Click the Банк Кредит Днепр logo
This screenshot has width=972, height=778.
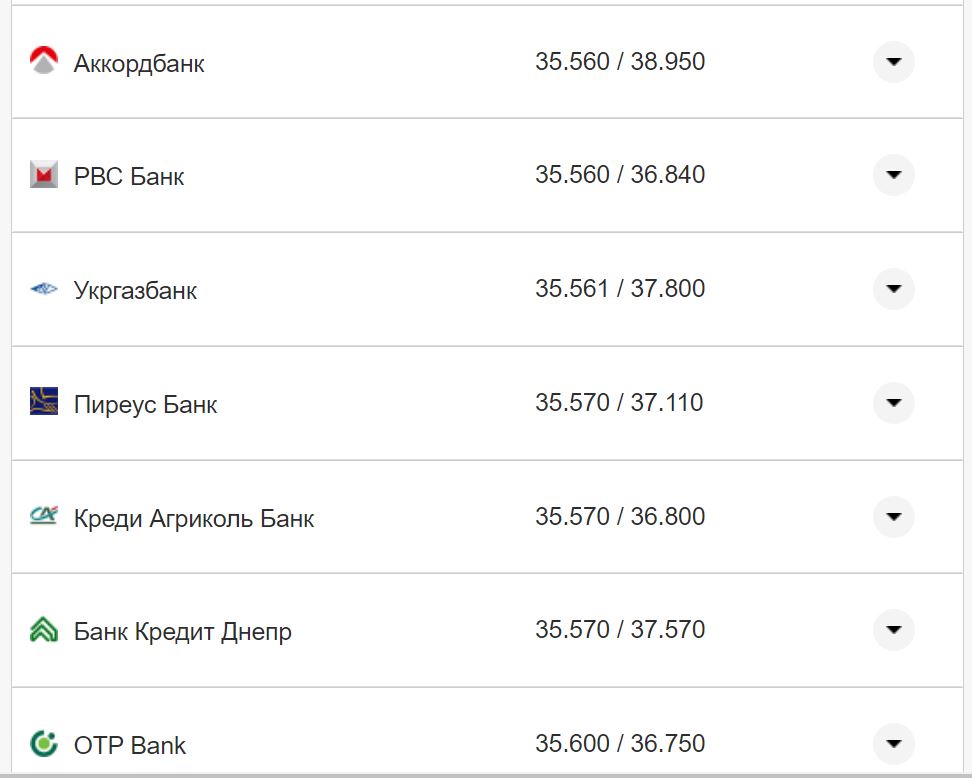44,630
